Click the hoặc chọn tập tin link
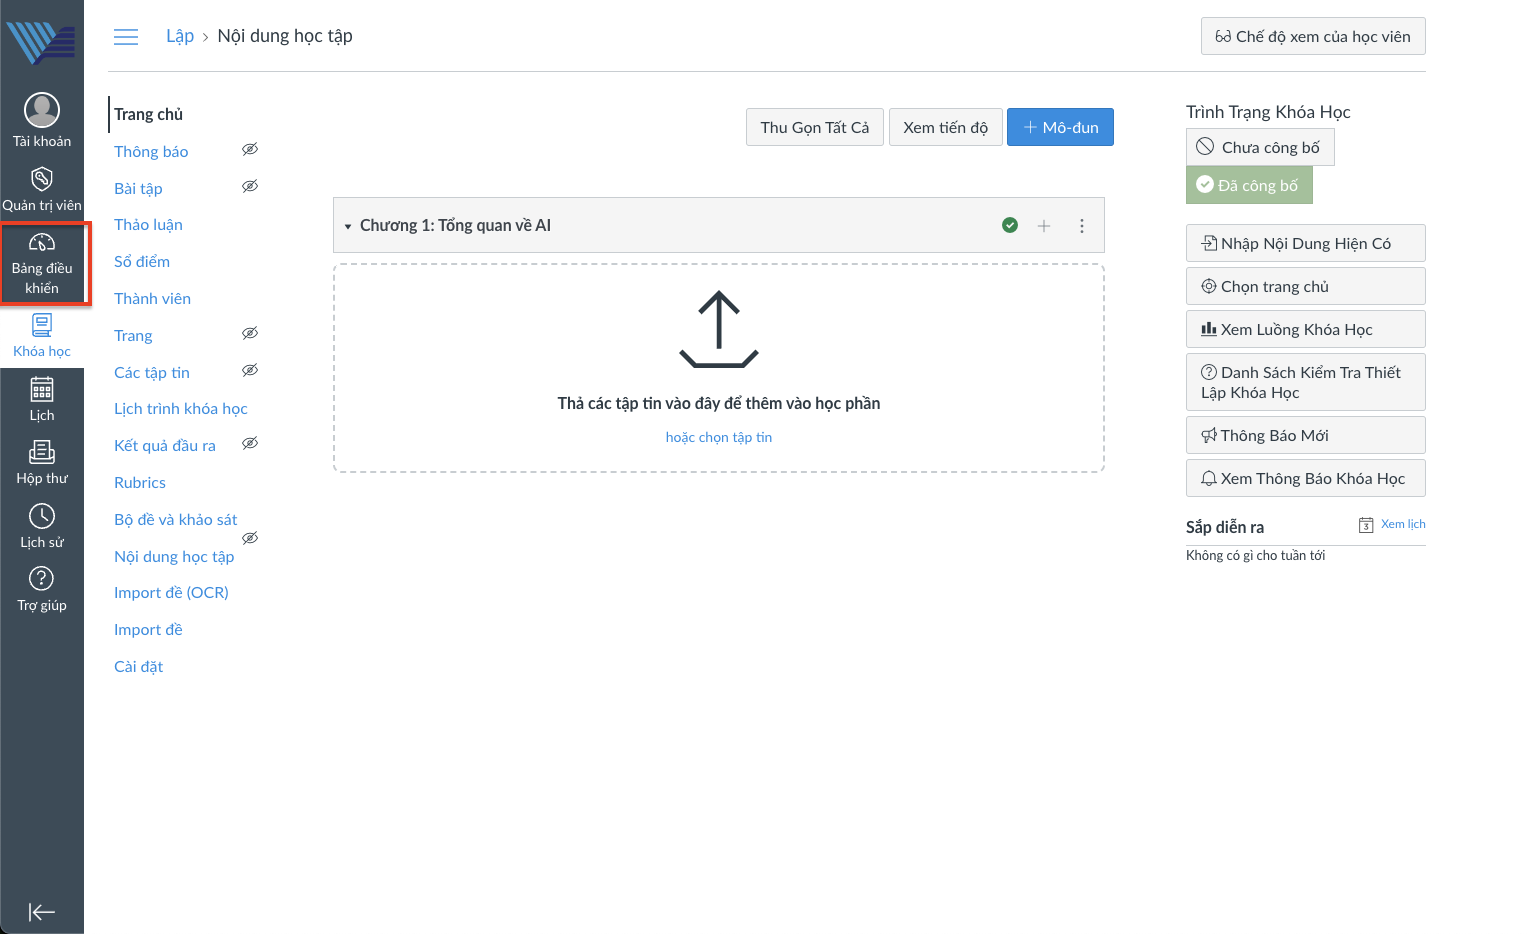 point(718,438)
